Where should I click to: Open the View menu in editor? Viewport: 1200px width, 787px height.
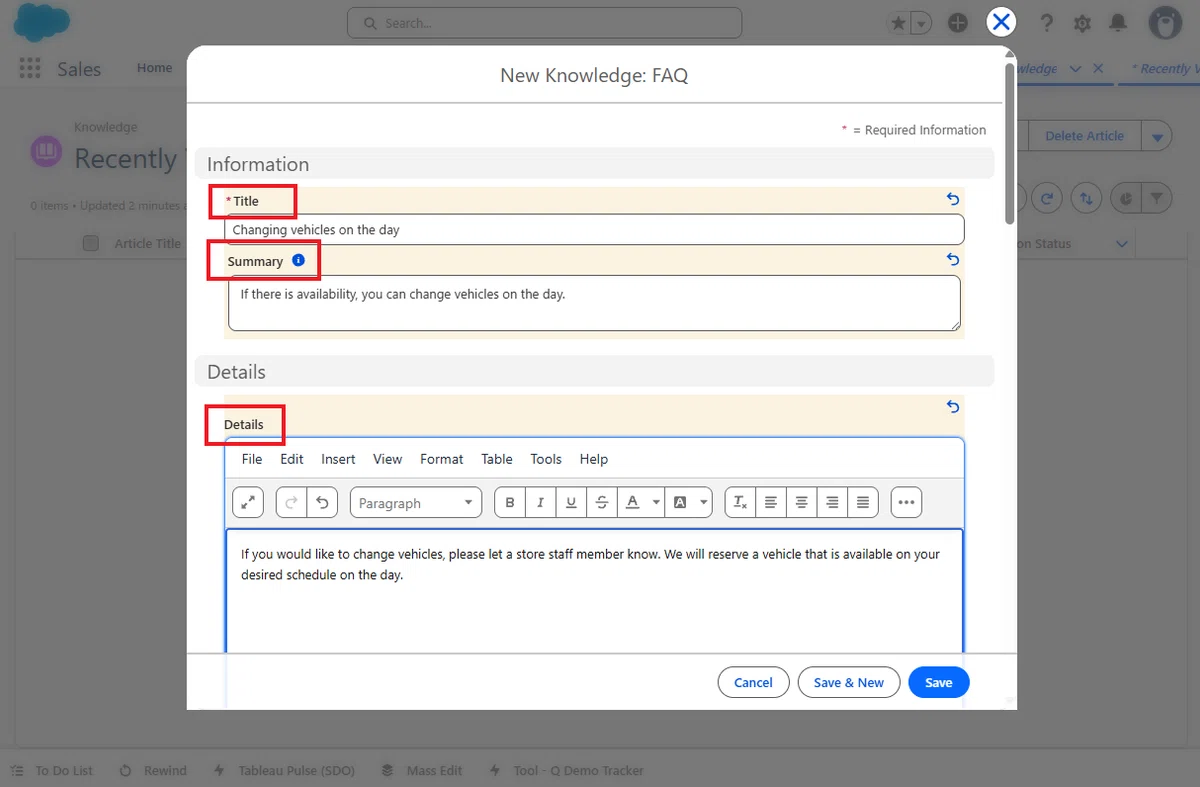click(x=388, y=459)
